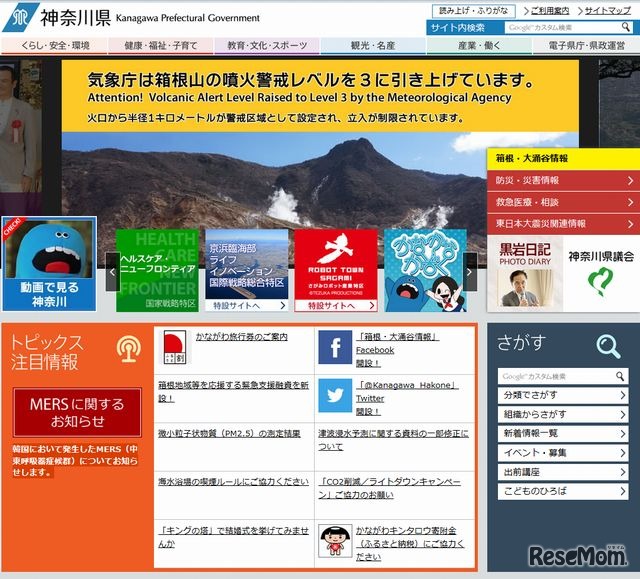Click the Kintaro donation mascot icon

335,541
